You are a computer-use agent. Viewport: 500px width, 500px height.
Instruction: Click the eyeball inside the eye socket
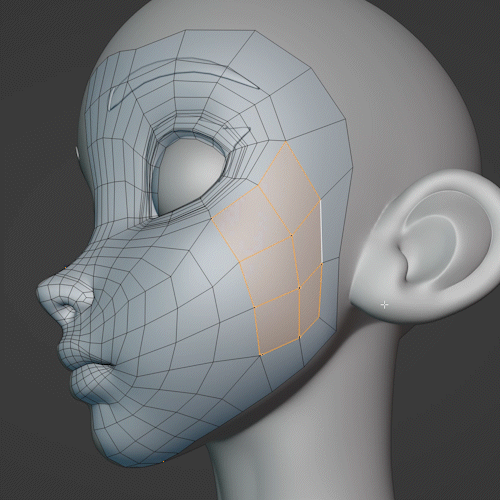191,177
